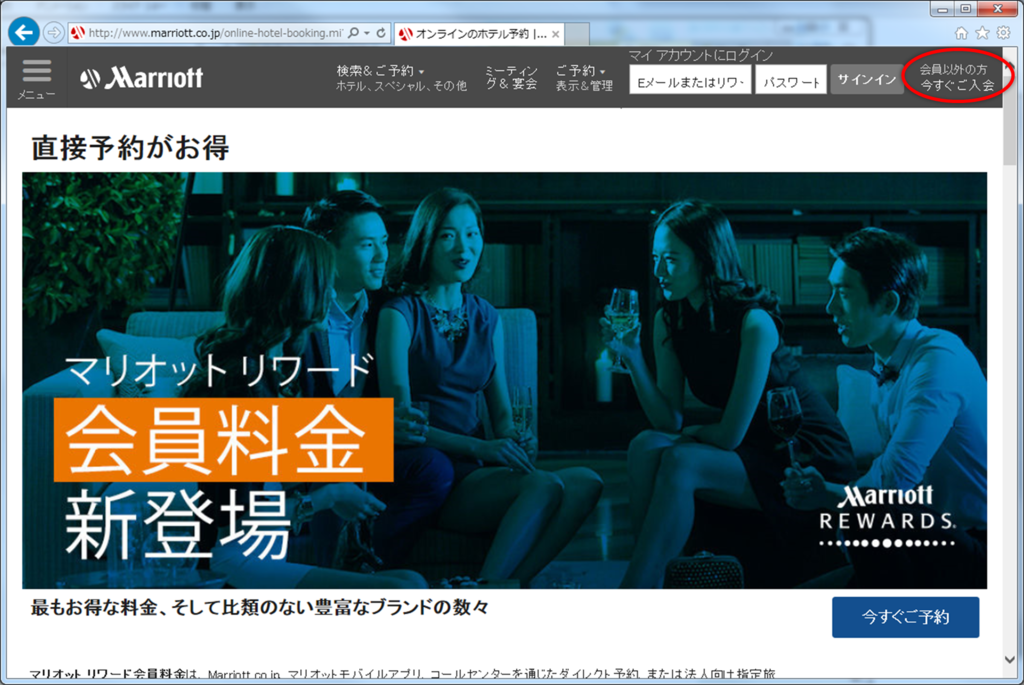The height and width of the screenshot is (685, 1024).
Task: Open browser tools gear icon
Action: click(x=1003, y=33)
